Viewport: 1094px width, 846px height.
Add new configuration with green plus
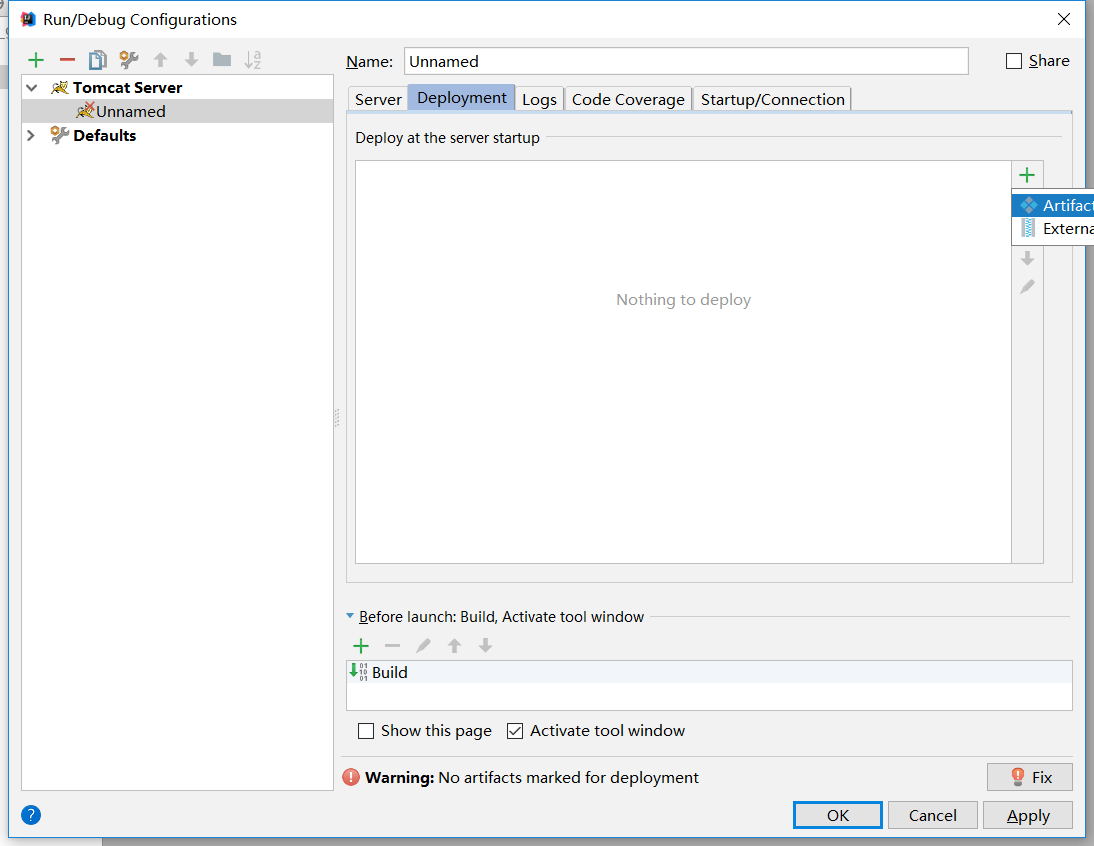[36, 60]
